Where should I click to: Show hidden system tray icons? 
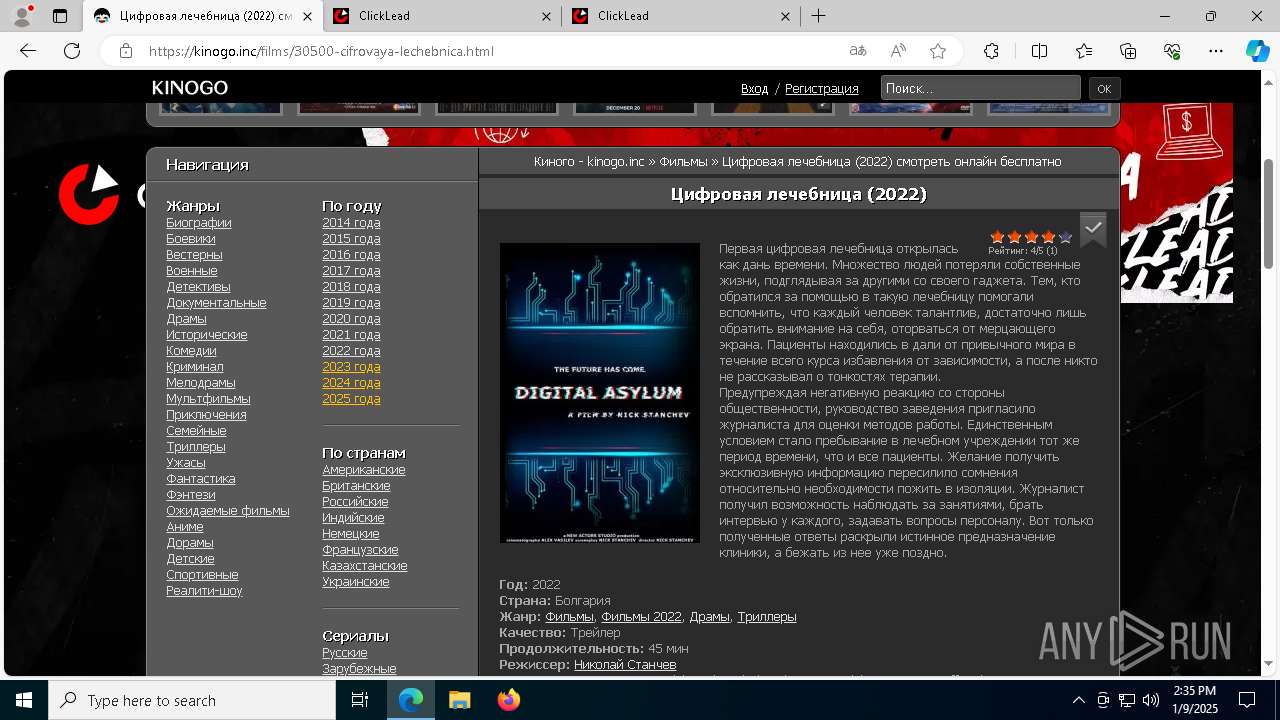[x=1079, y=700]
